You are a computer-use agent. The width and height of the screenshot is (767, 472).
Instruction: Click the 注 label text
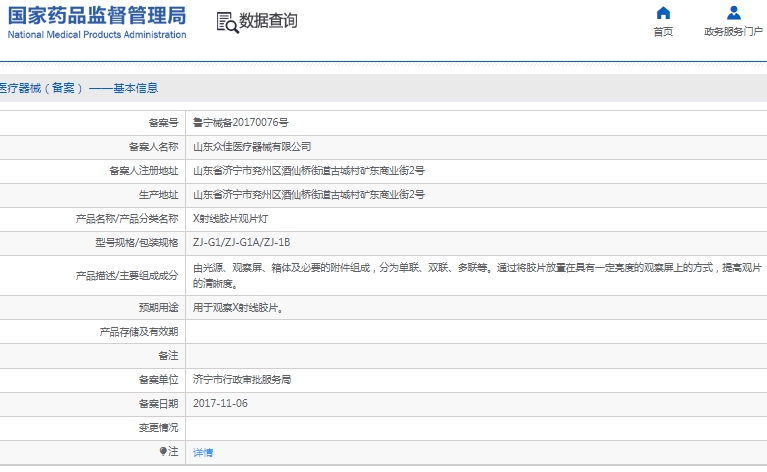(x=173, y=451)
